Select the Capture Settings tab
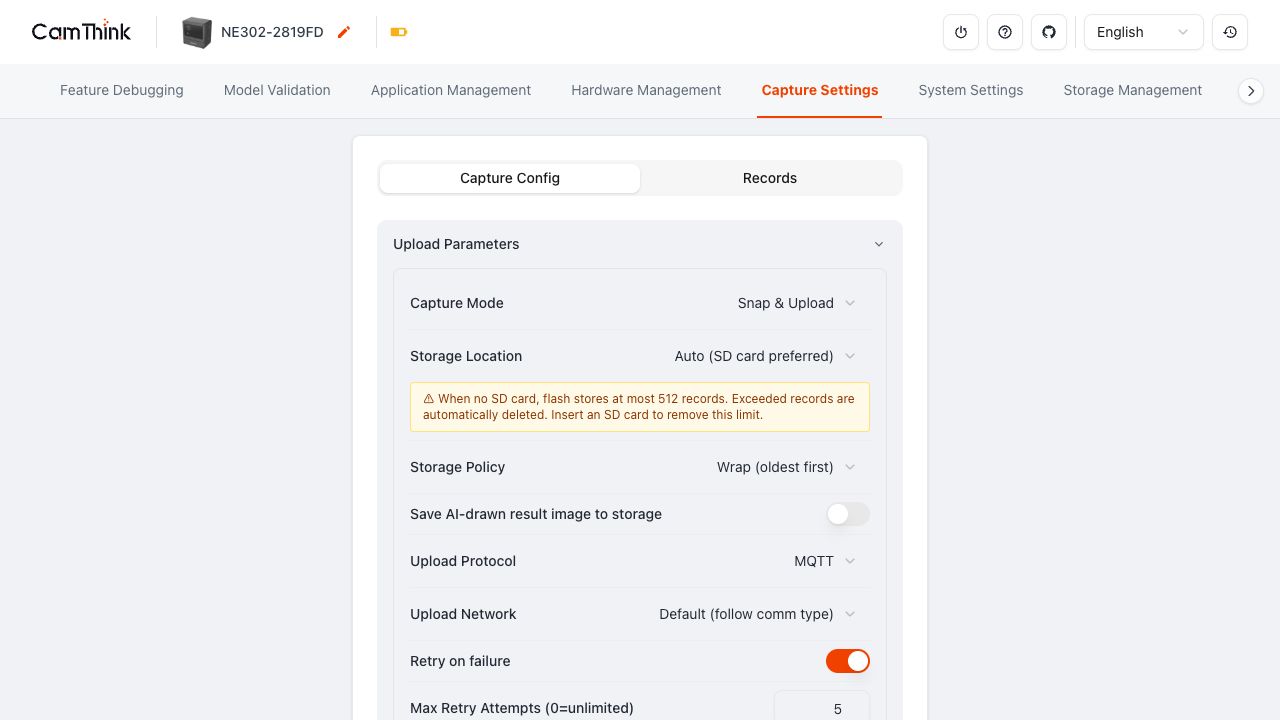This screenshot has height=720, width=1280. 820,90
